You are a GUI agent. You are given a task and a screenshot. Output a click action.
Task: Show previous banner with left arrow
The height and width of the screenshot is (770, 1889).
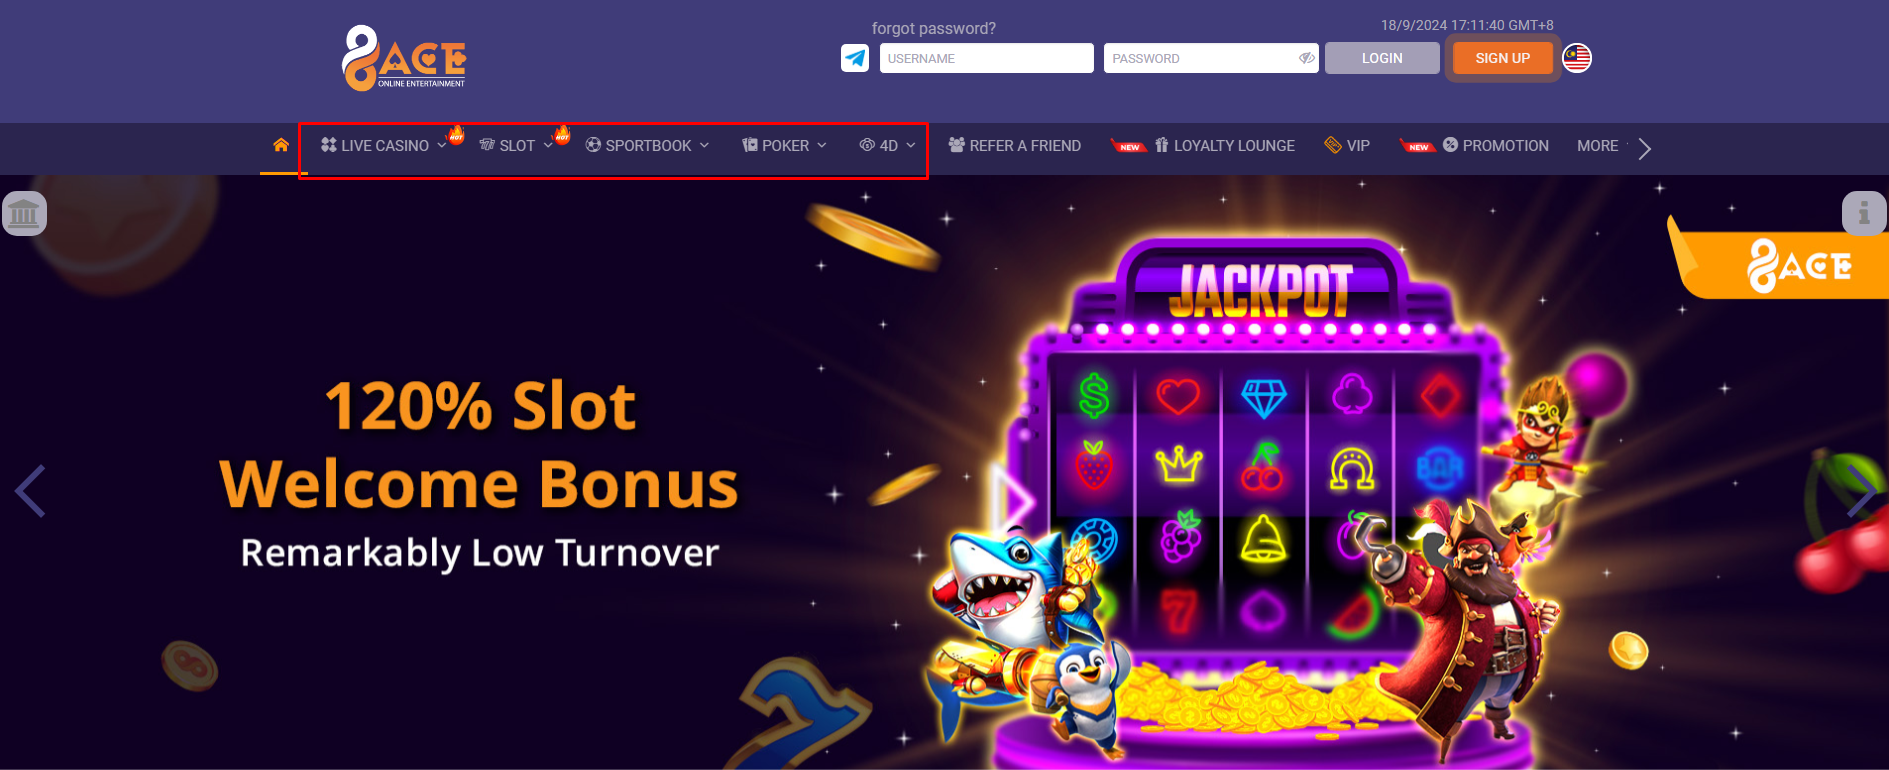(30, 491)
